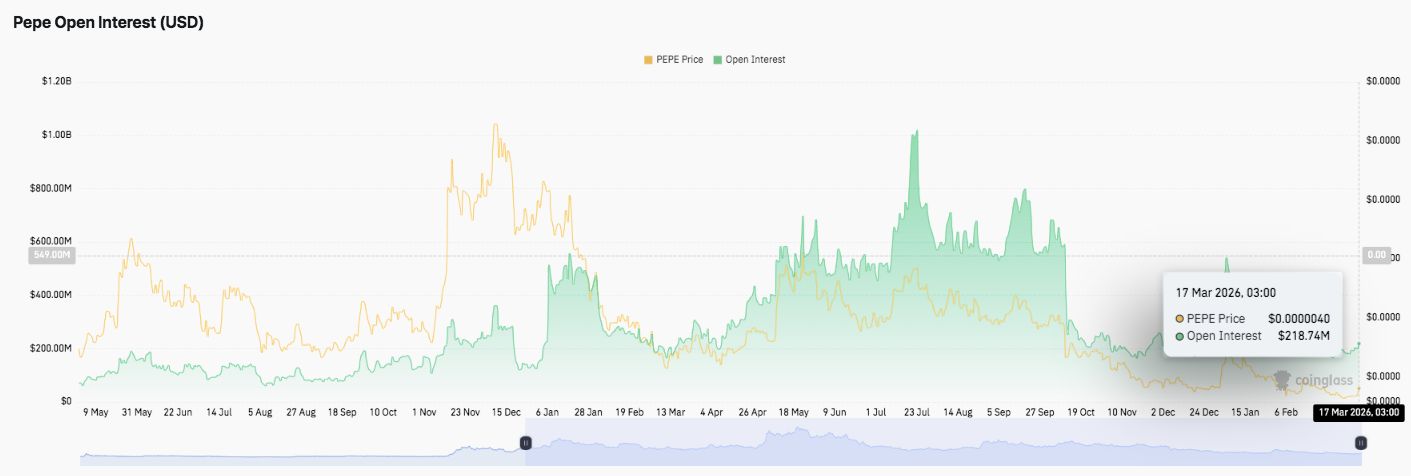
Task: Click the 23 Jul date on x-axis
Action: [x=917, y=412]
